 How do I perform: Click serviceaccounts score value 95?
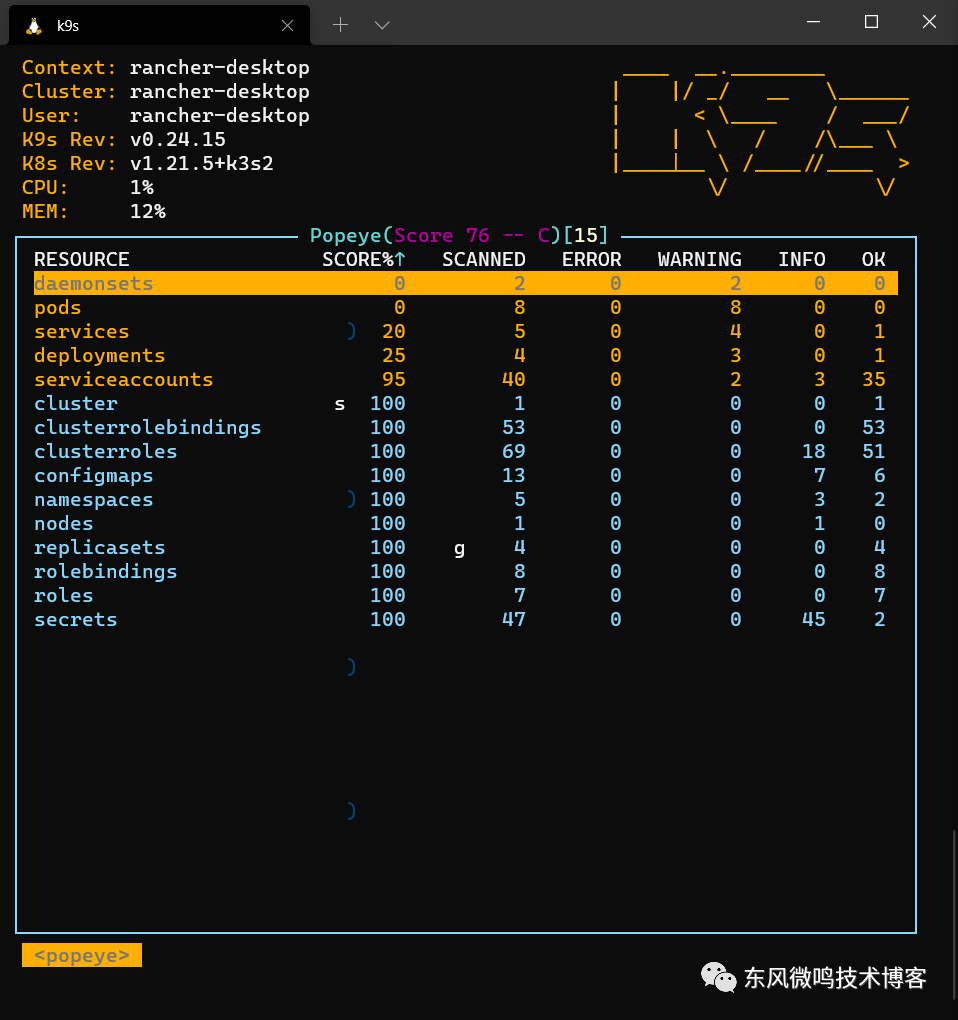pyautogui.click(x=393, y=380)
